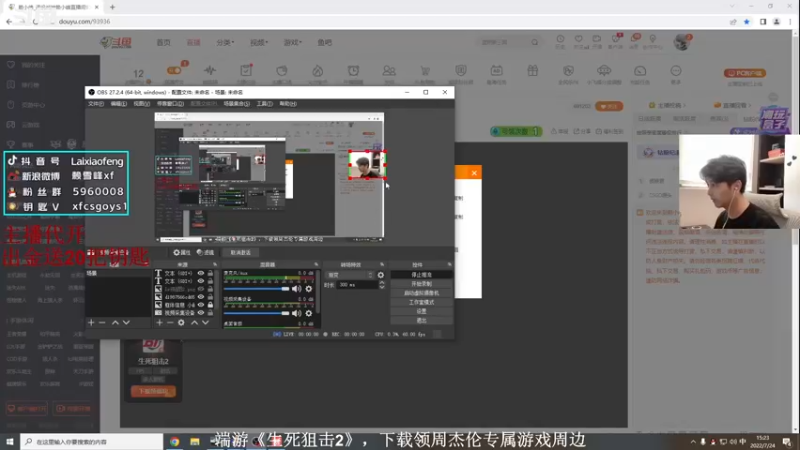The height and width of the screenshot is (450, 800).
Task: Pop out the Audio Mixer dock panel icon
Action: (x=316, y=264)
